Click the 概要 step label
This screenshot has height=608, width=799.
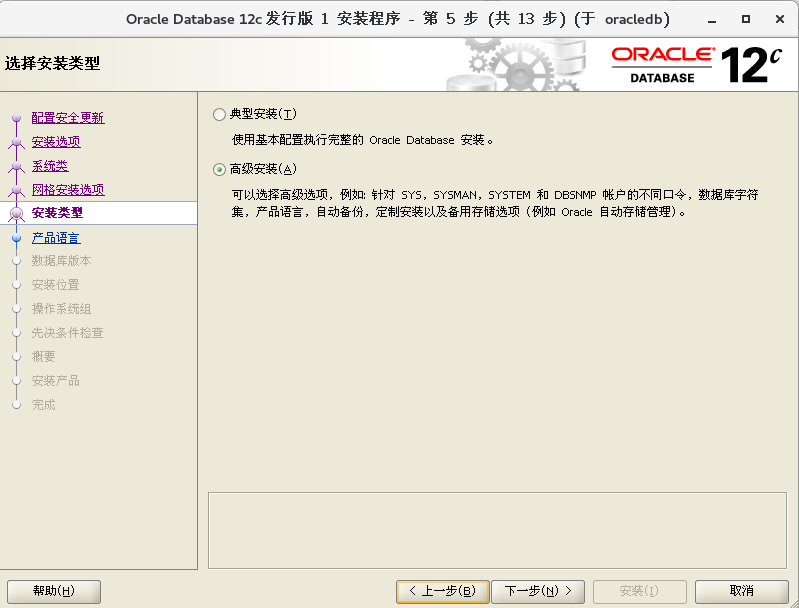point(43,357)
